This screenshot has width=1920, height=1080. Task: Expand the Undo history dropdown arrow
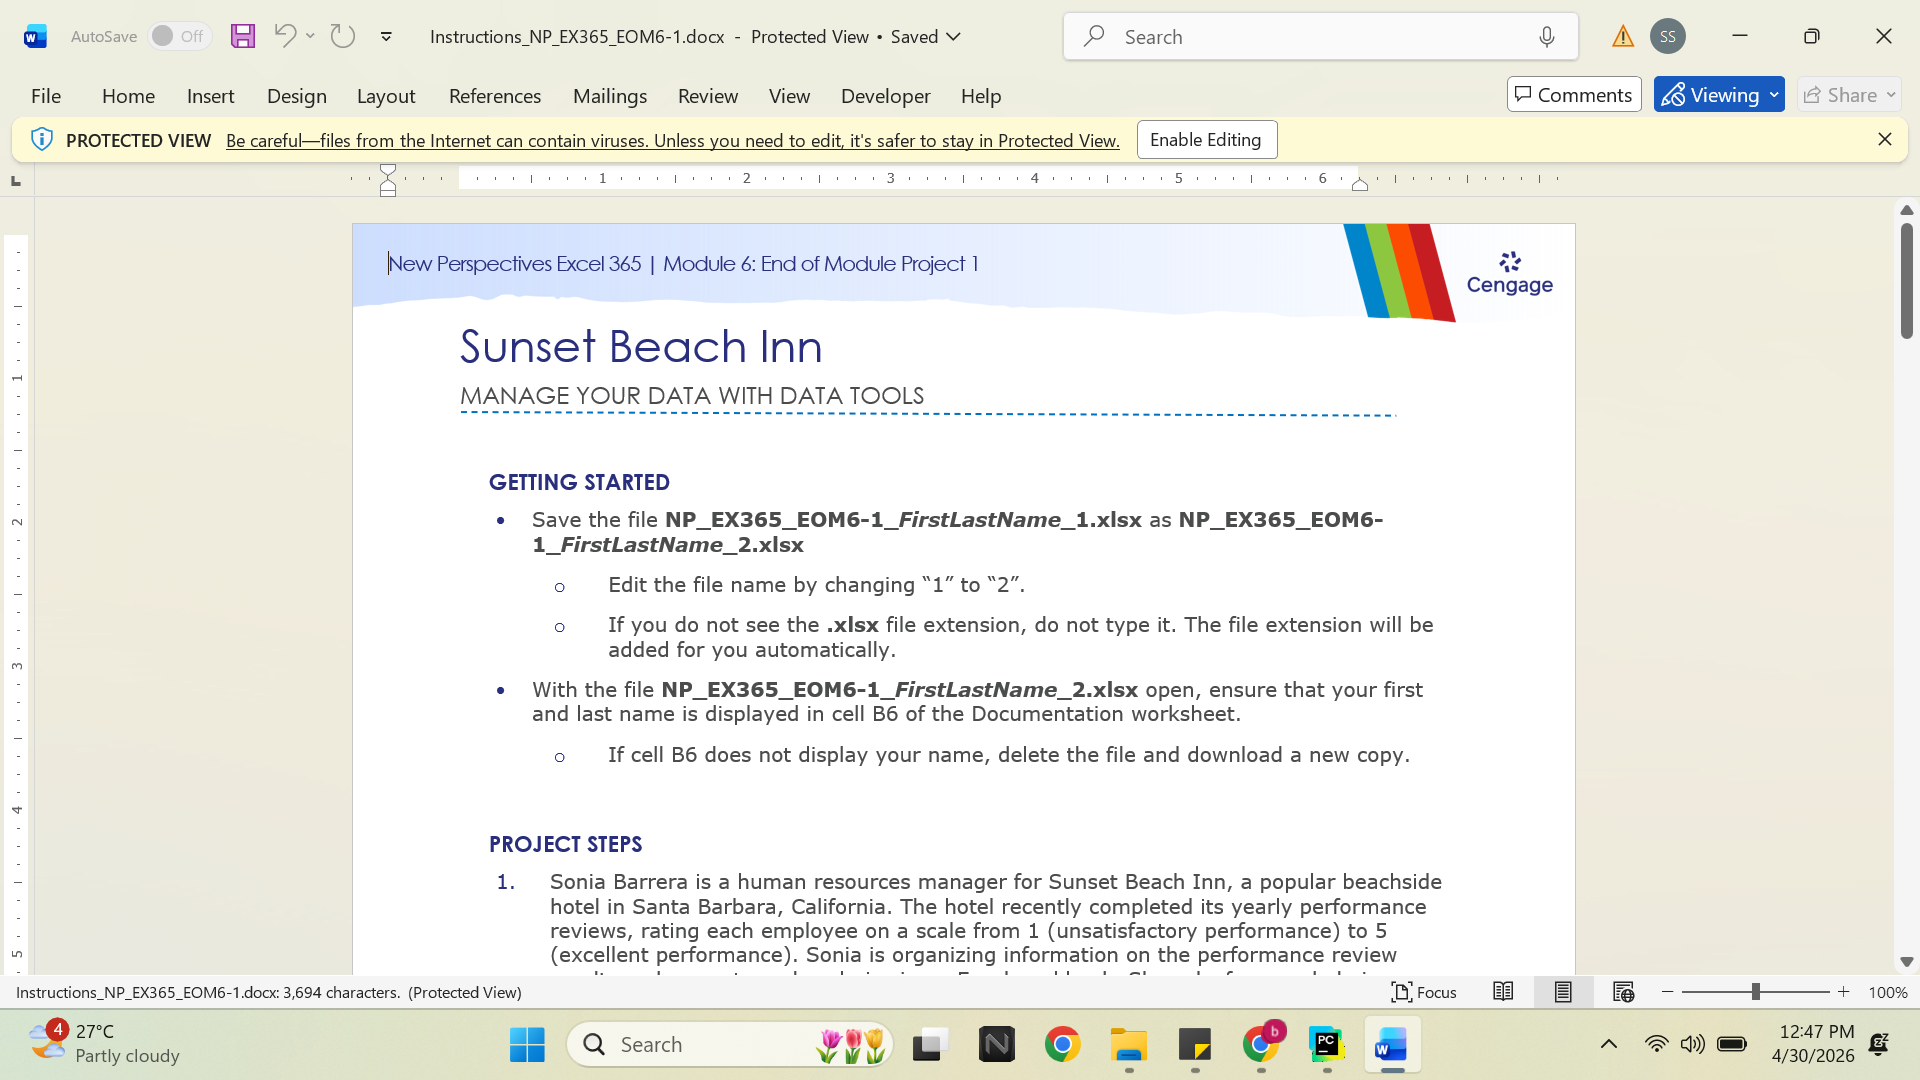point(311,36)
